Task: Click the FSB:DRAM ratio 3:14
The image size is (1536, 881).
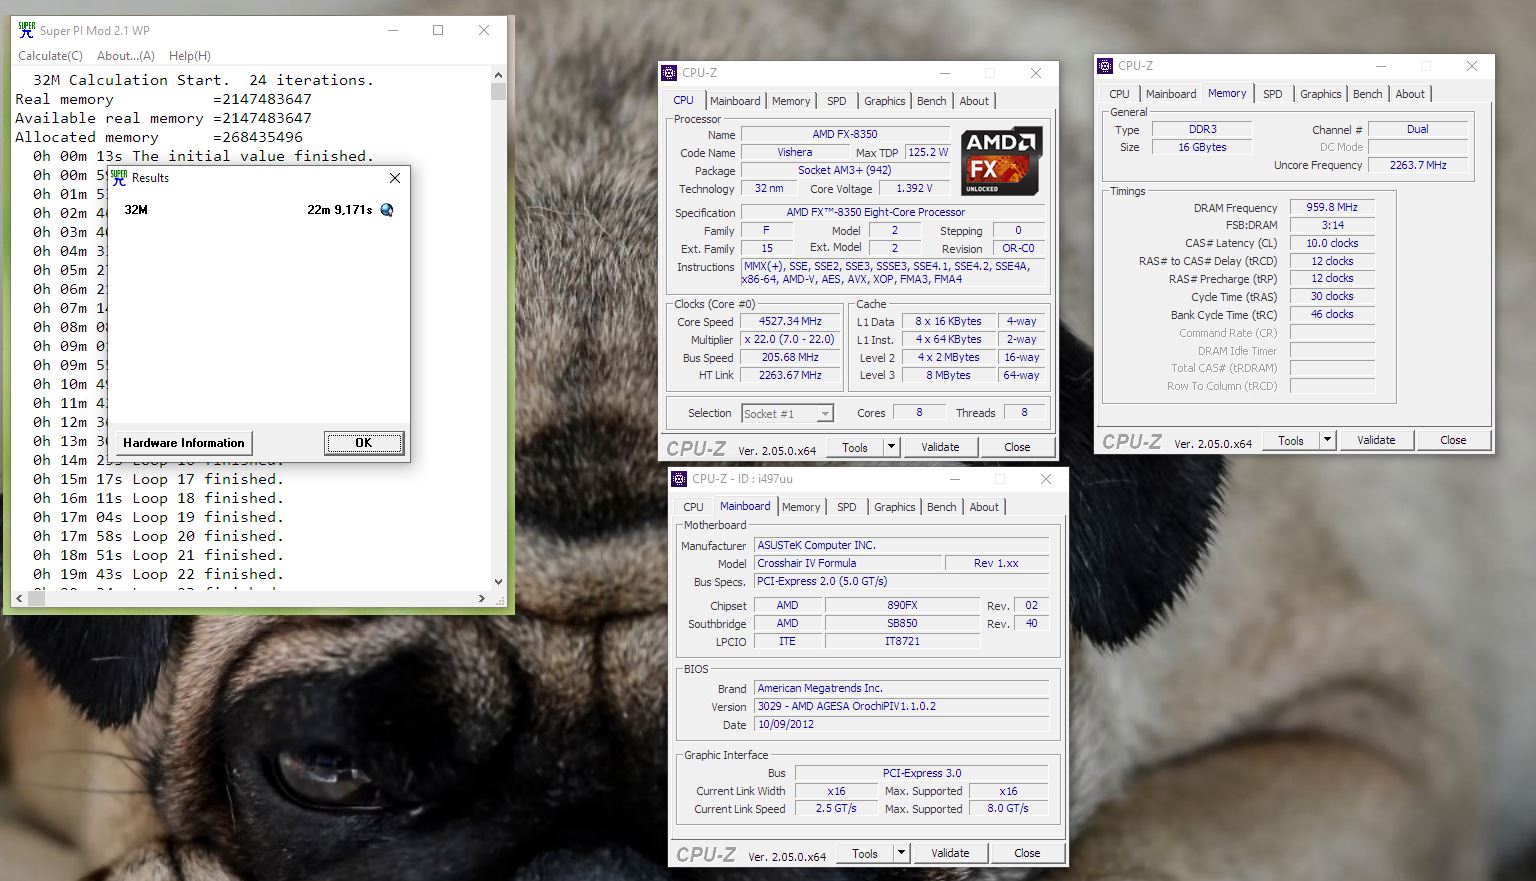Action: [x=1332, y=226]
